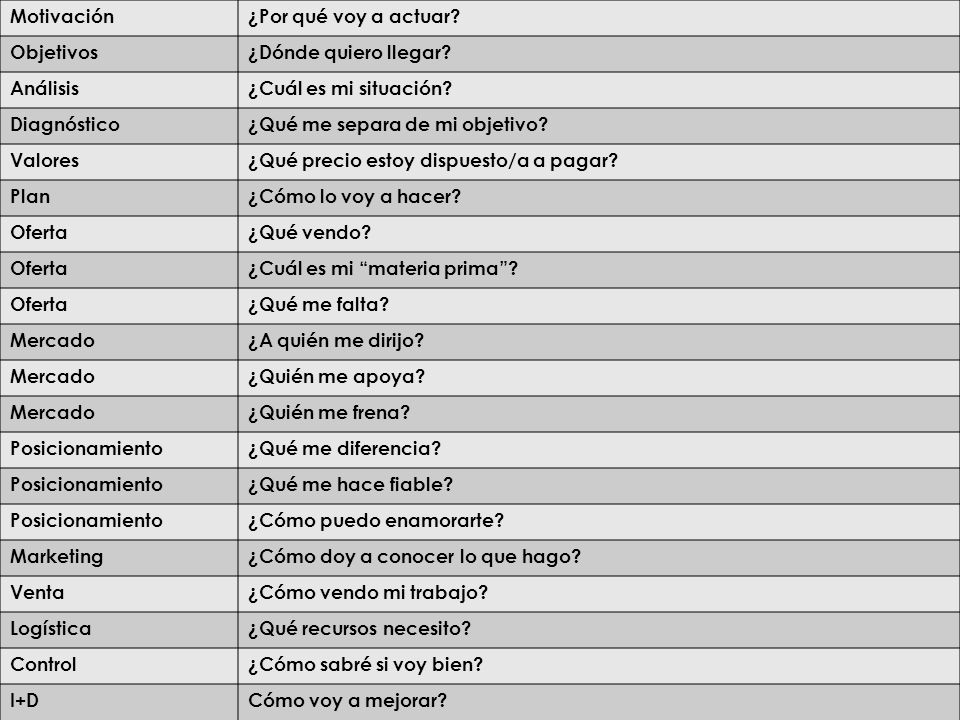Click the '¿Quién me apoya?' cell

pyautogui.click(x=599, y=377)
